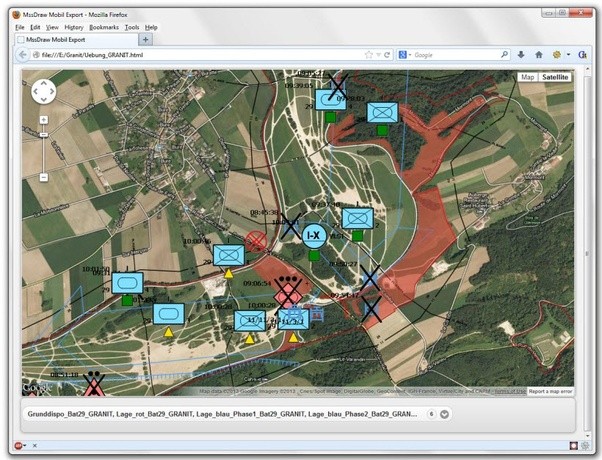
Task: Click the layer list text Grunddispo_Bat29_GRANIT
Action: [x=70, y=414]
